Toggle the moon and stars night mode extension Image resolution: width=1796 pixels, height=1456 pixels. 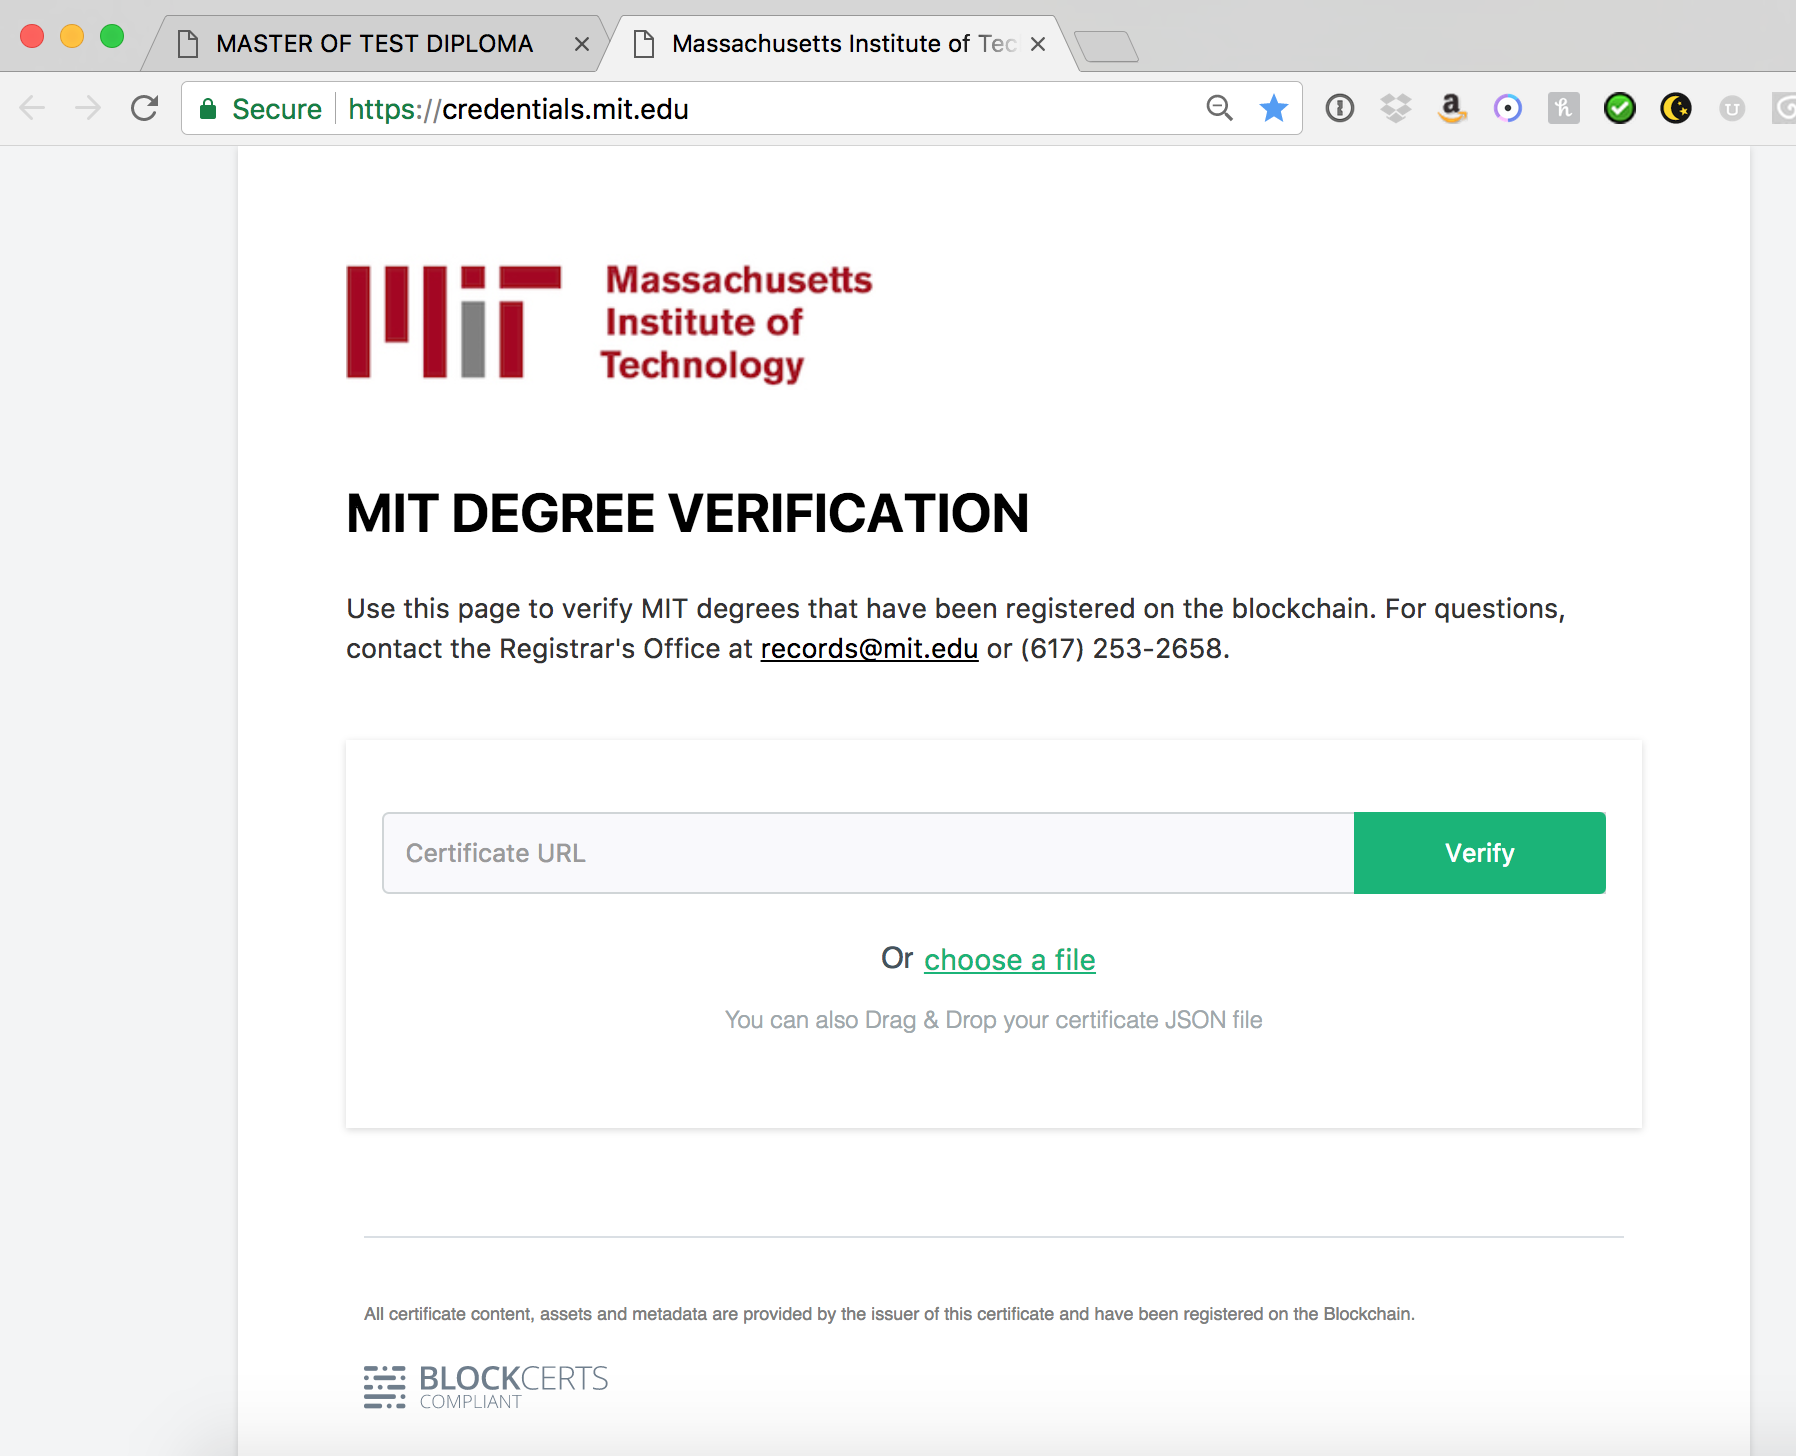point(1676,108)
